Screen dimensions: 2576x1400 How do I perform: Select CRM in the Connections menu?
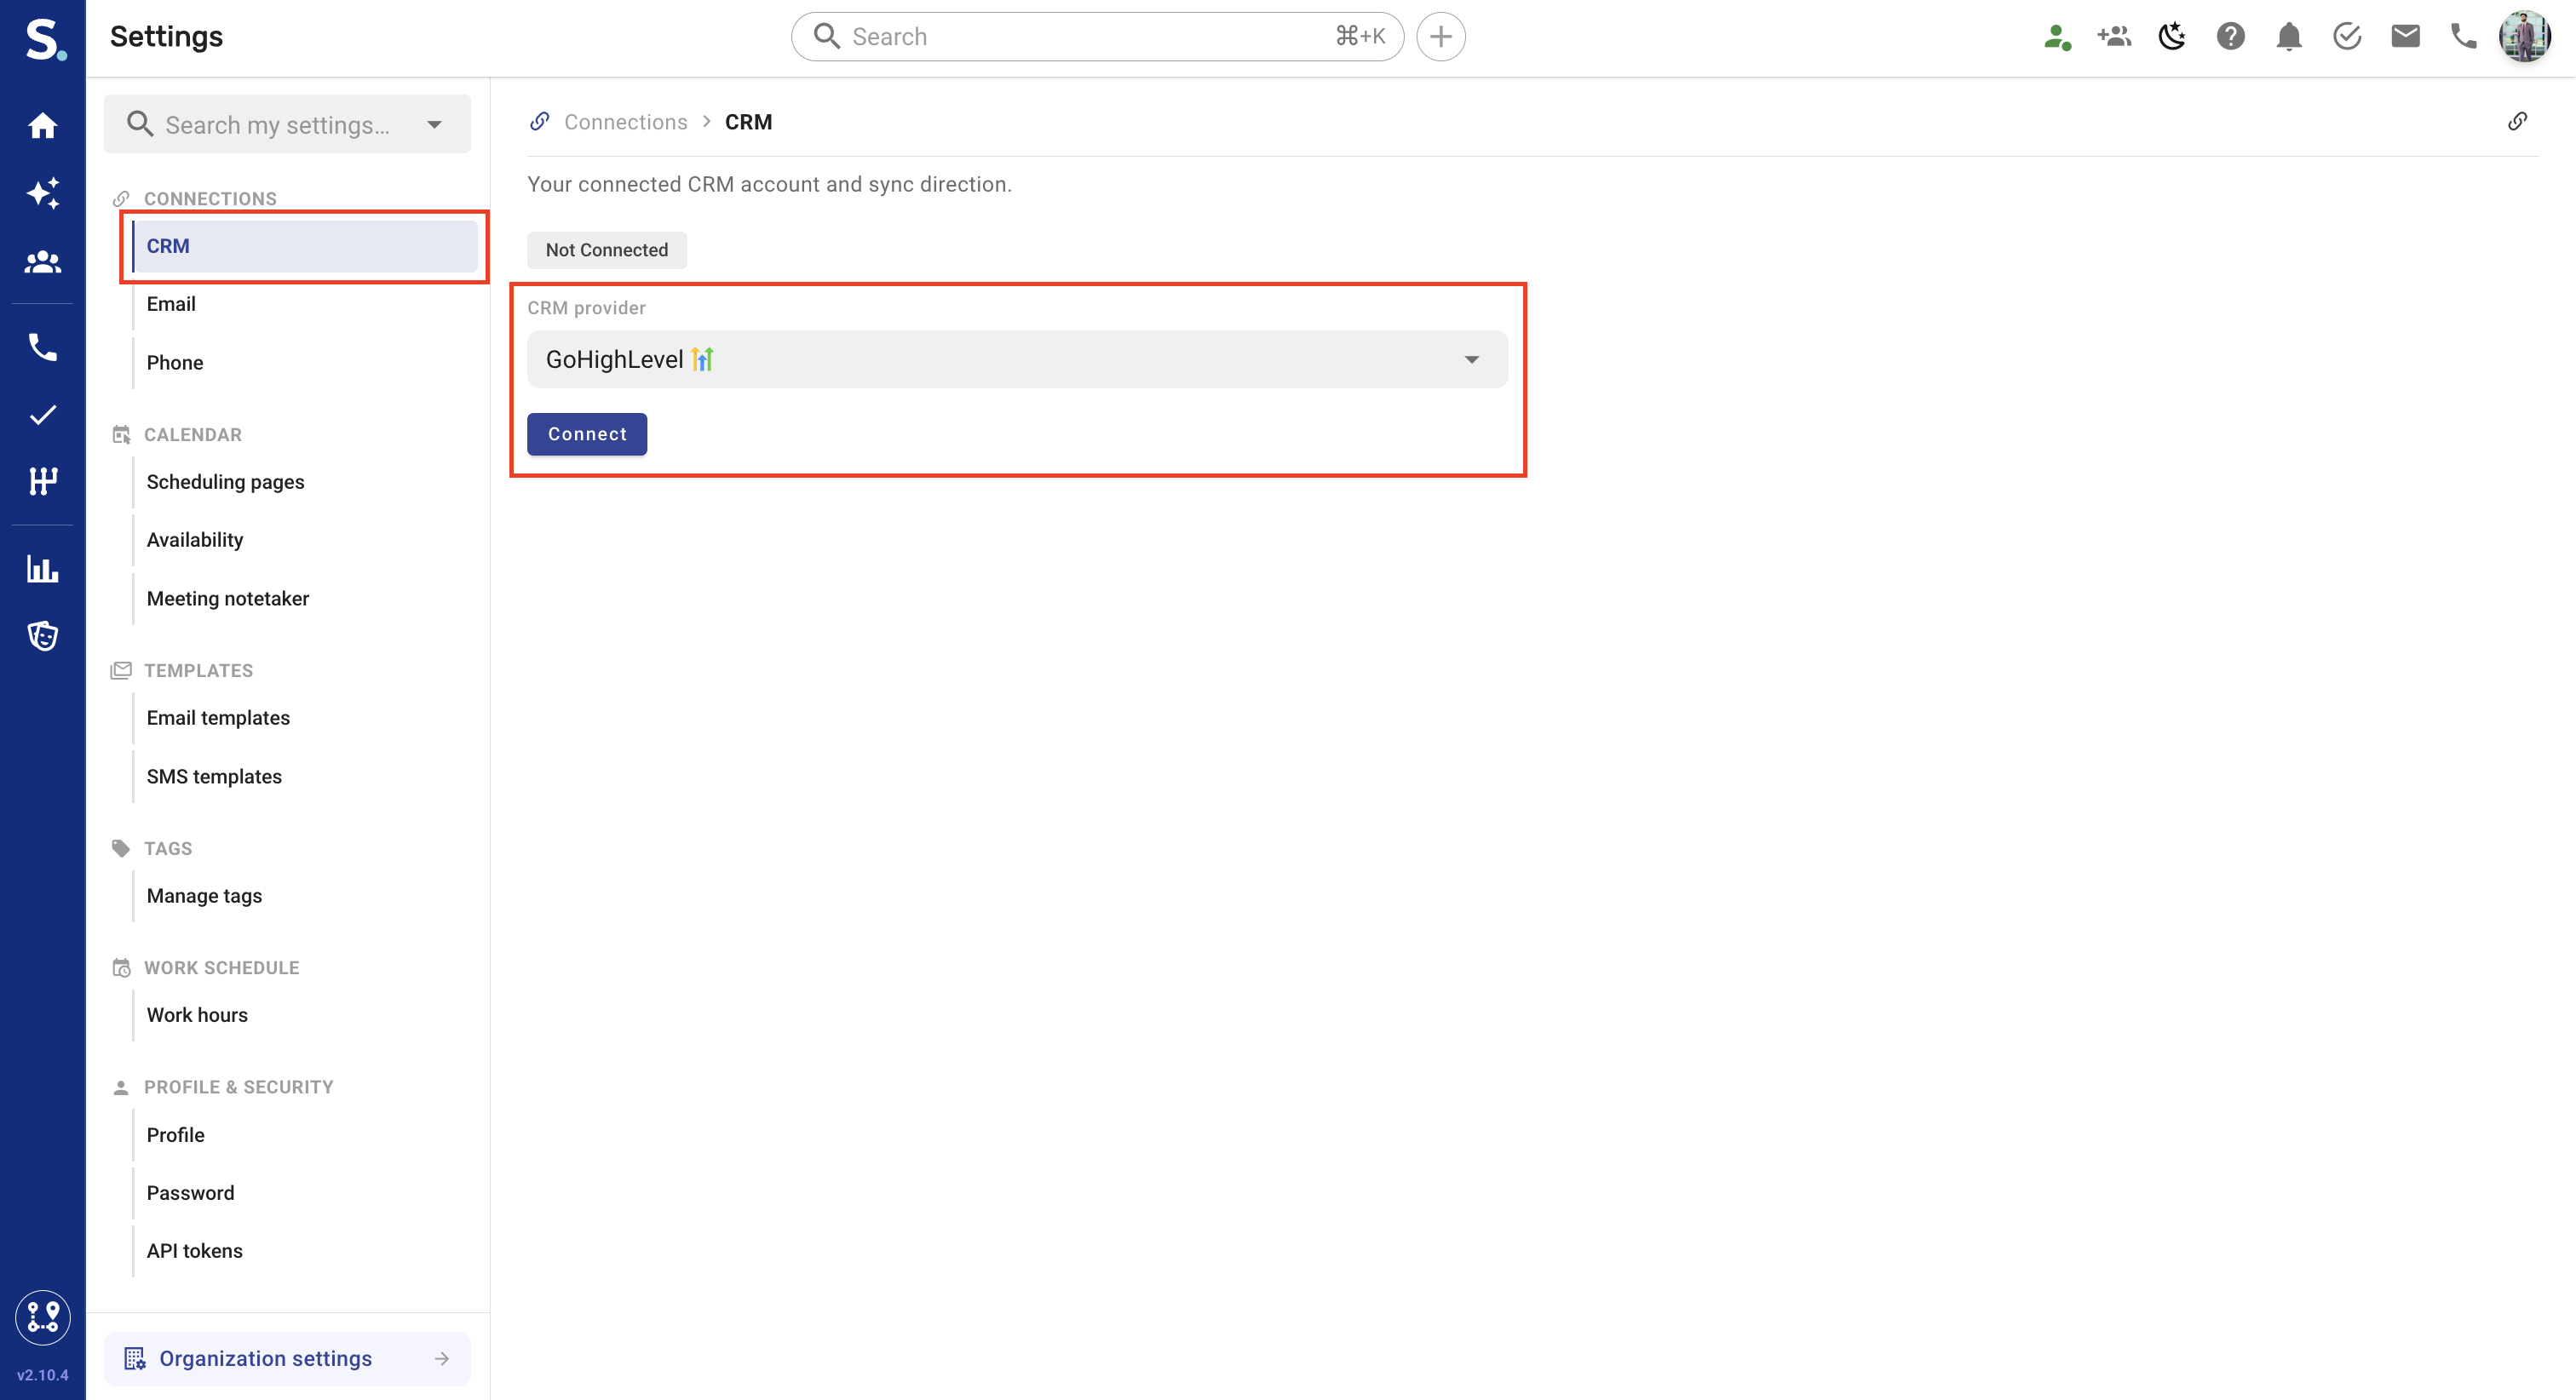pyautogui.click(x=305, y=246)
